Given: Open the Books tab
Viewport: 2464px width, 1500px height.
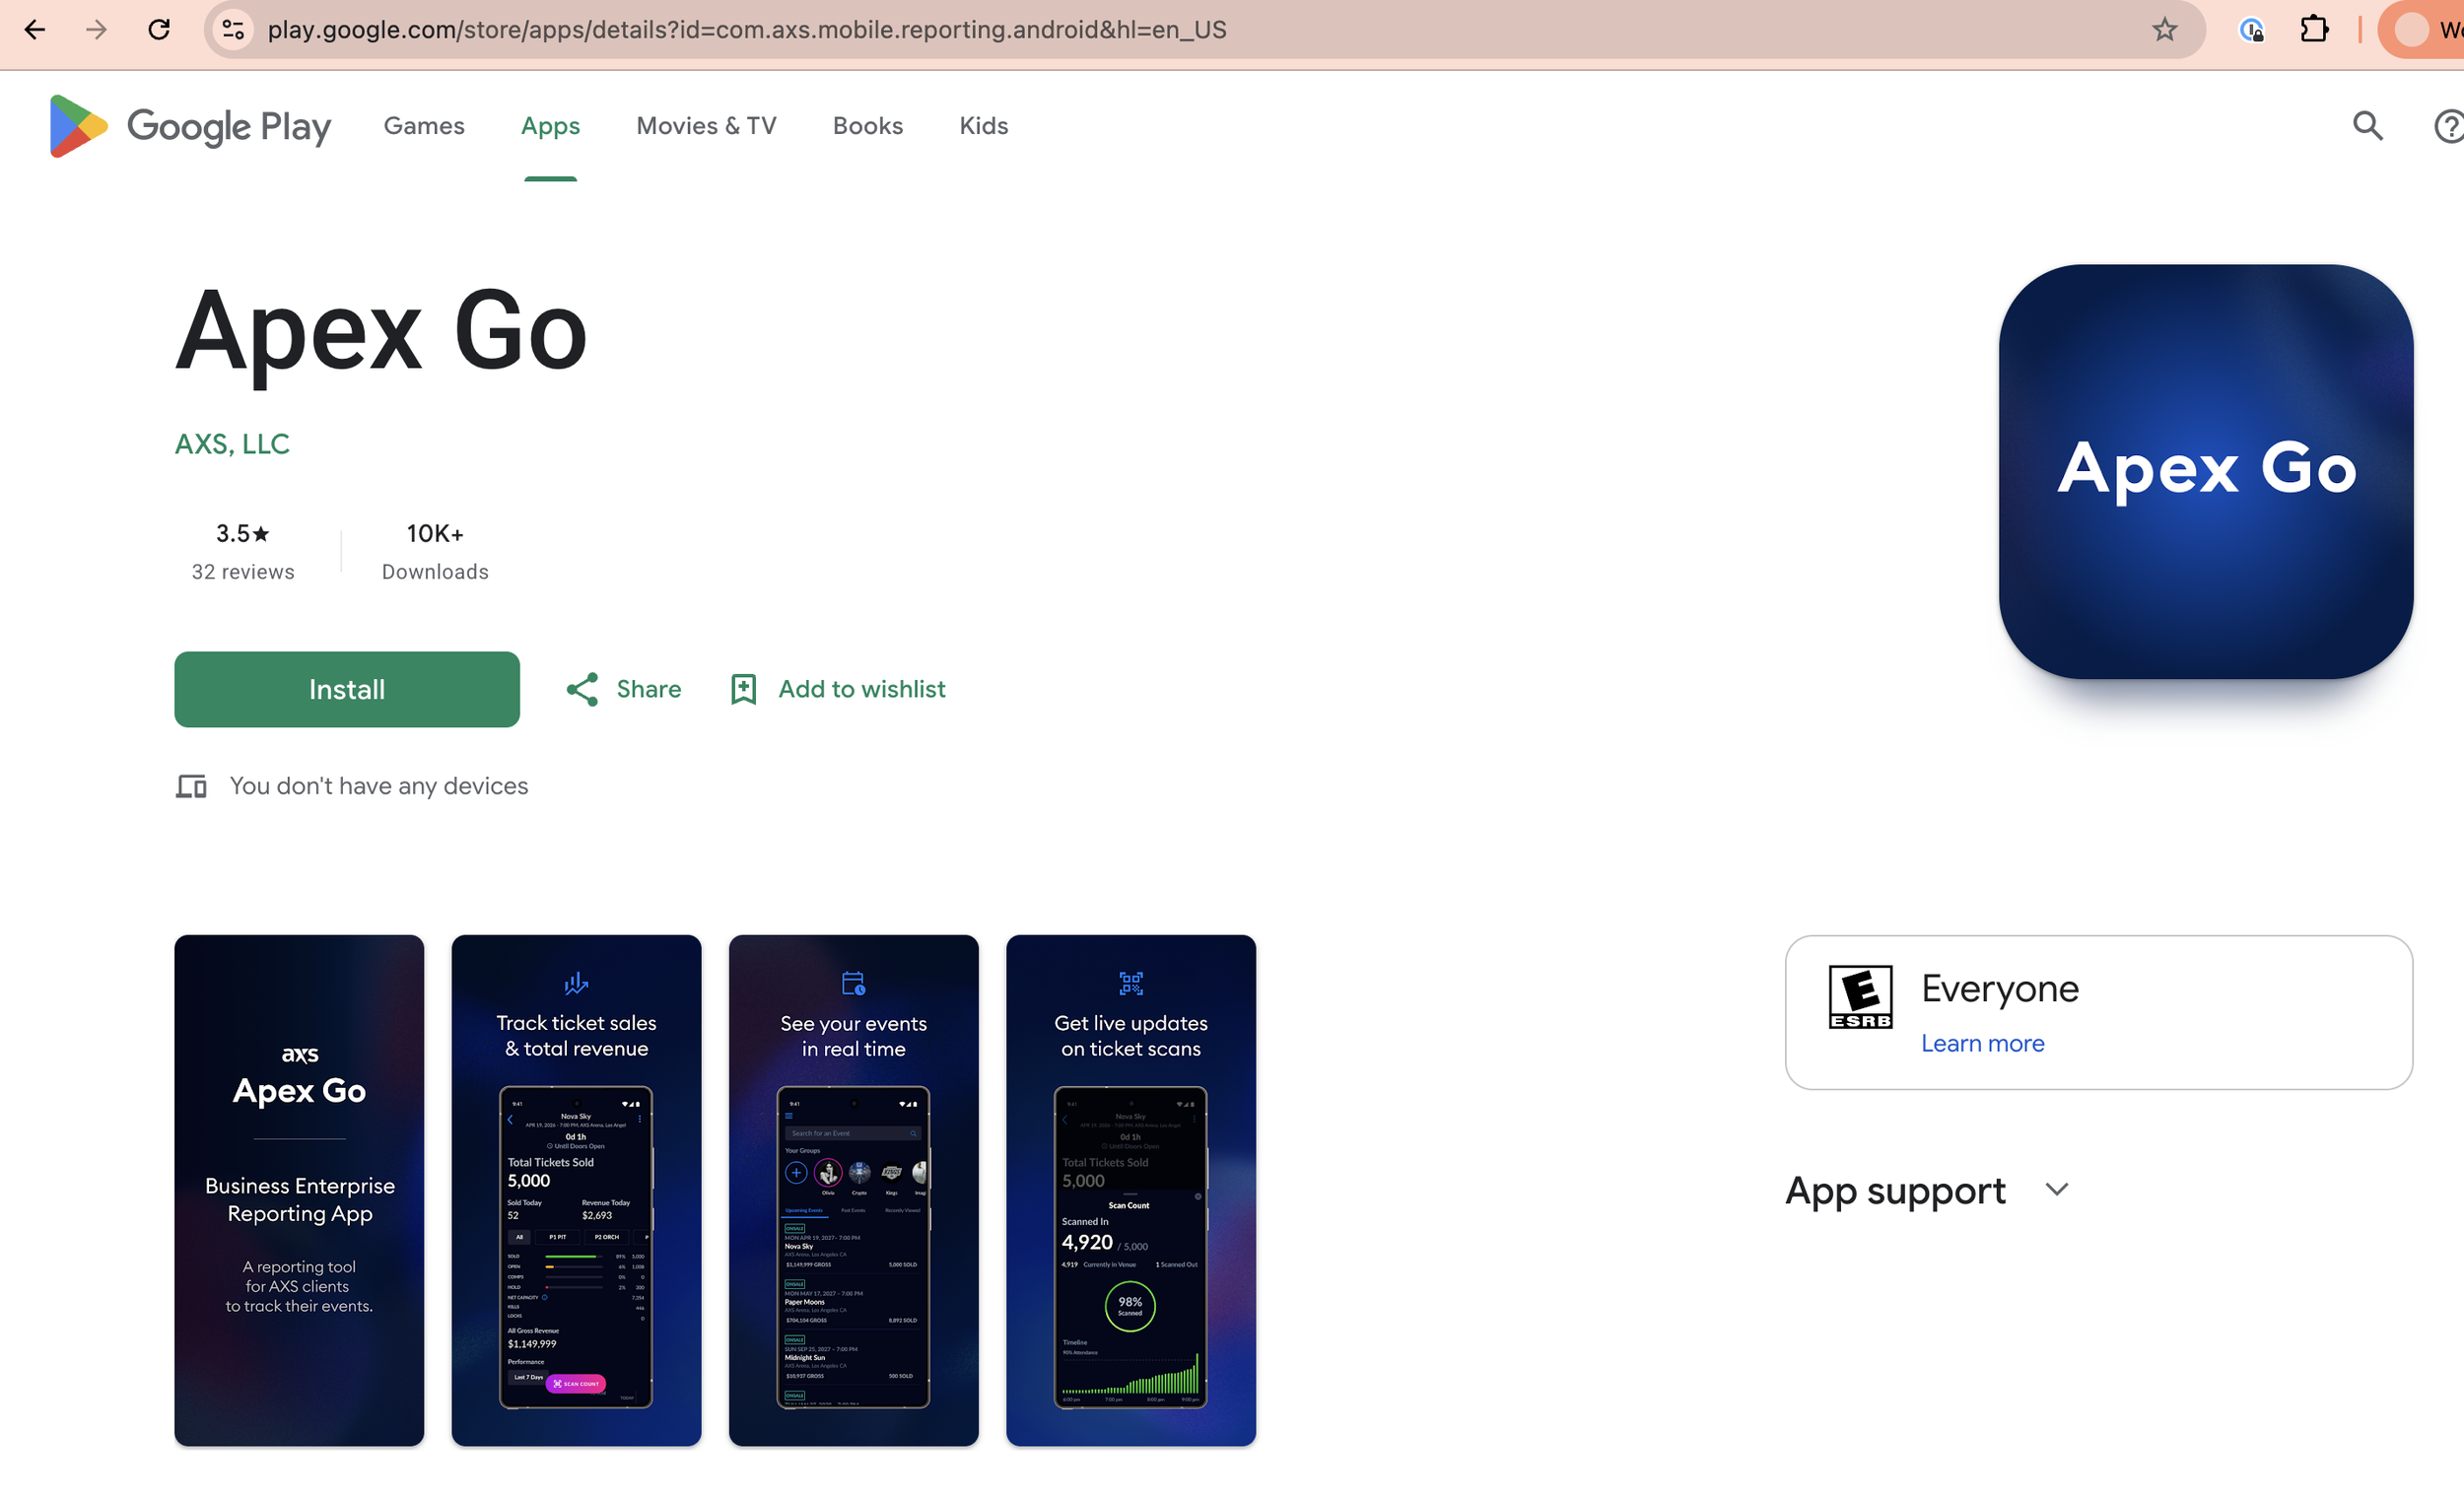Looking at the screenshot, I should tap(868, 126).
